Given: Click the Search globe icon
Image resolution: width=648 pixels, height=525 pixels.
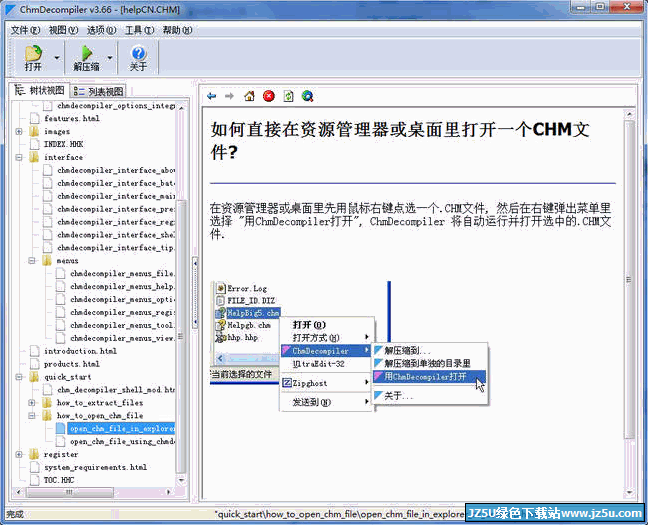Looking at the screenshot, I should [x=307, y=96].
